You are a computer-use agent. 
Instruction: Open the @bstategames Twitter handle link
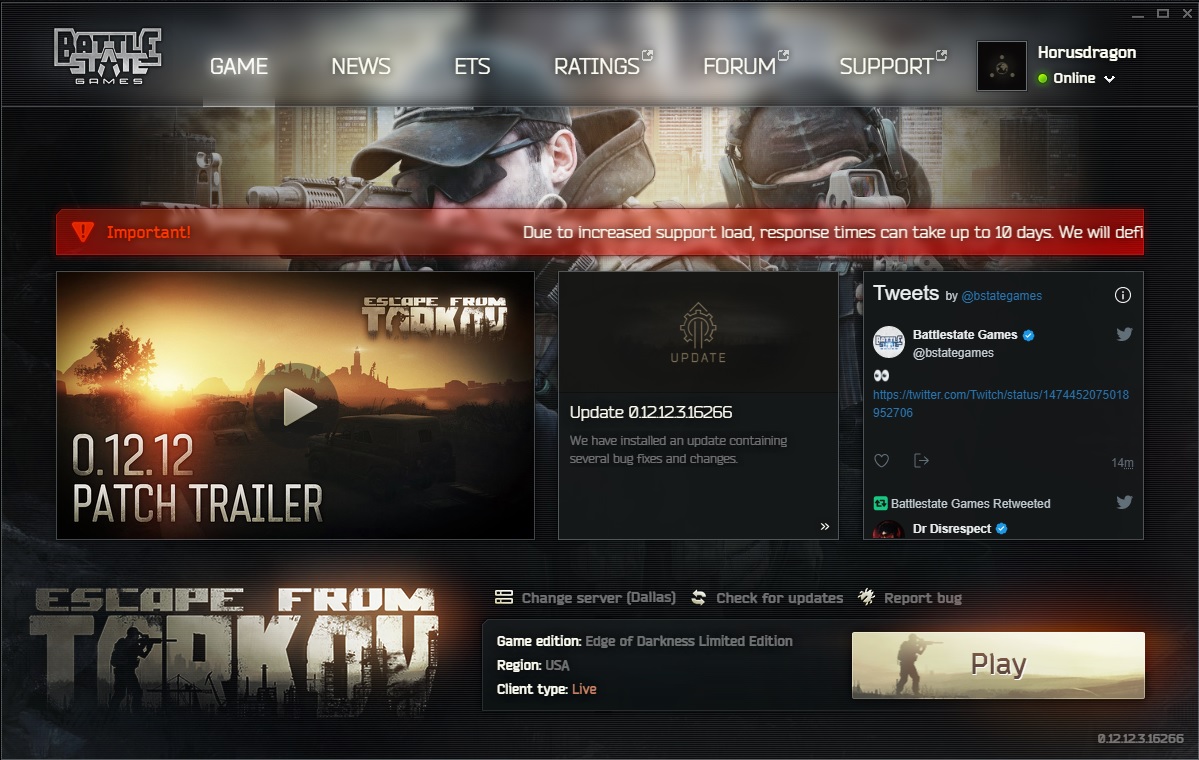(x=1001, y=296)
